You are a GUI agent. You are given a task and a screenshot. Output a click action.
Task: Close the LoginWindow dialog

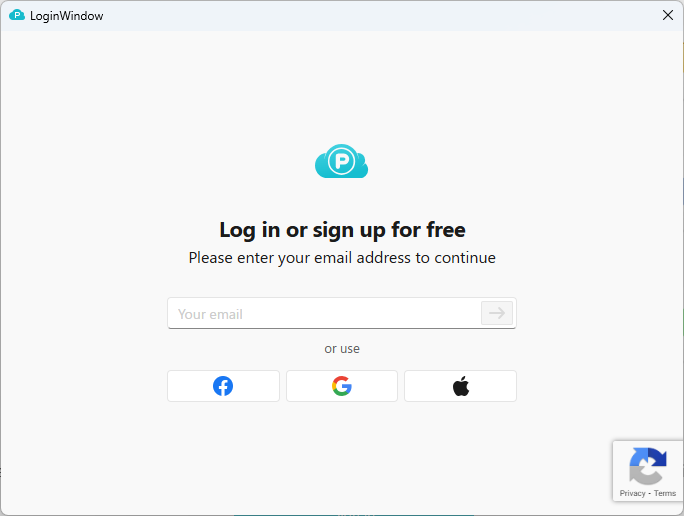[667, 15]
